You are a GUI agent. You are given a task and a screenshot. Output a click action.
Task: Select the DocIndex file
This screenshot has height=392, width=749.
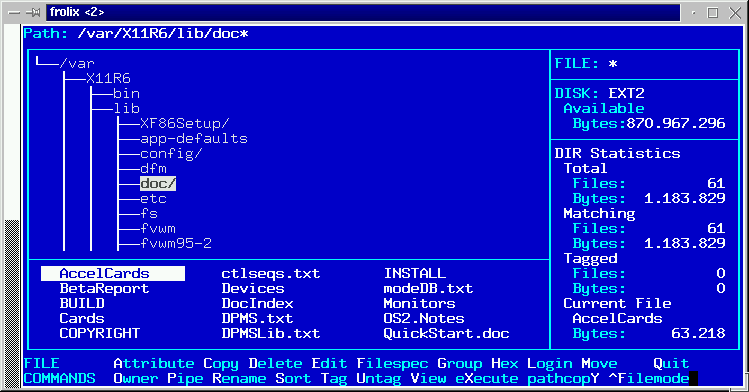(x=257, y=304)
